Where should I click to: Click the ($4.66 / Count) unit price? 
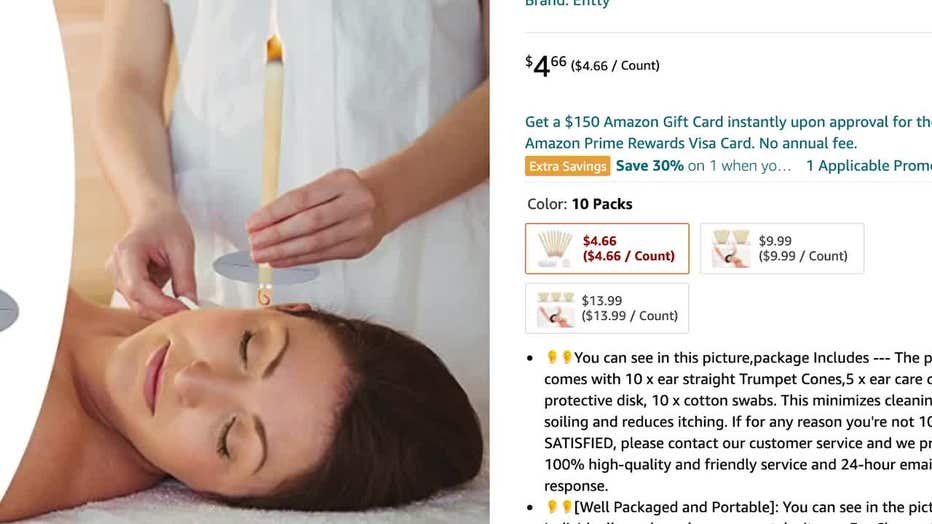pos(615,65)
